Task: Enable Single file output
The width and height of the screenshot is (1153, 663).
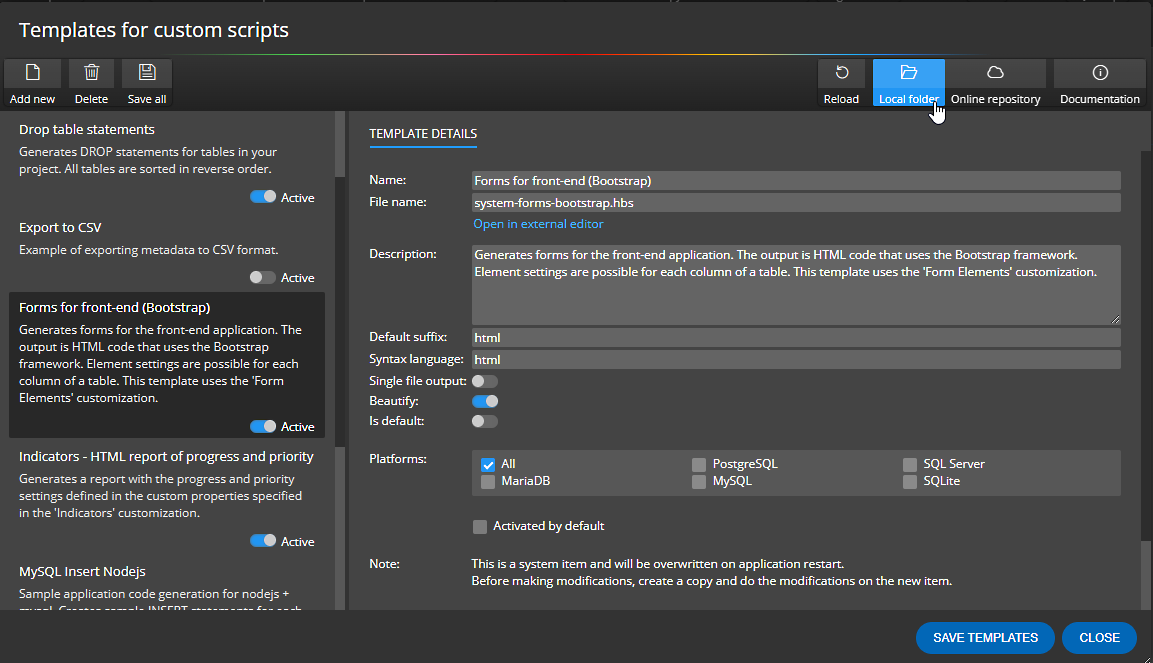Action: (x=485, y=381)
